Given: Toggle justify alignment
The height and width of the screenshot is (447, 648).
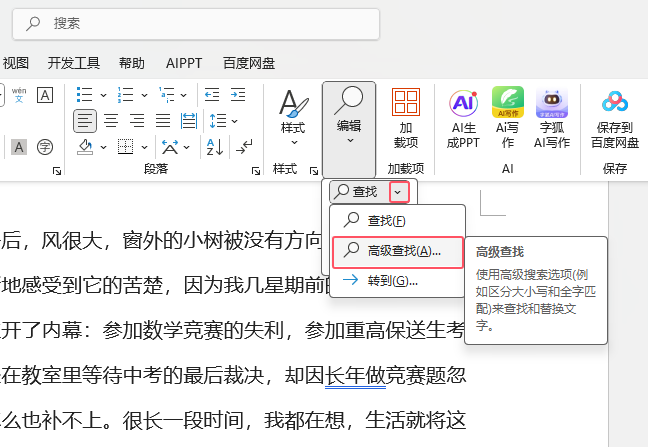Looking at the screenshot, I should tap(163, 121).
